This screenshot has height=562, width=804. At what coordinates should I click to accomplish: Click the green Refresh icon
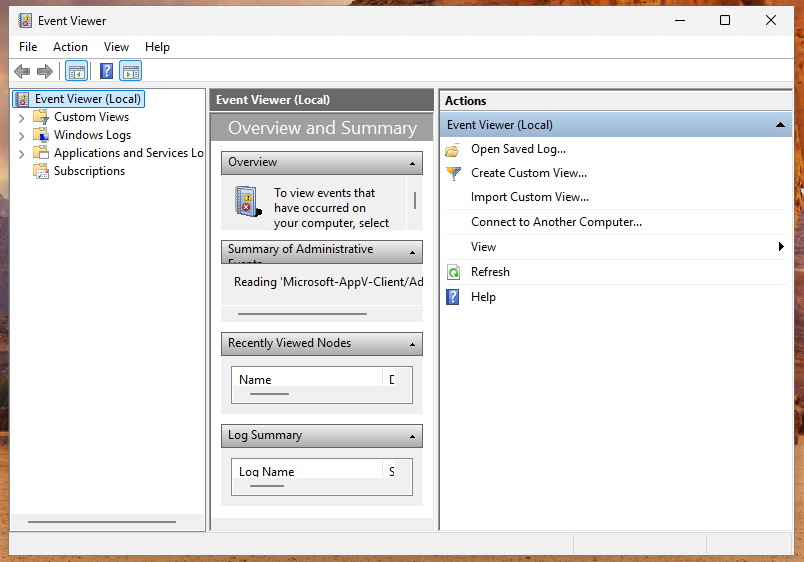click(453, 272)
